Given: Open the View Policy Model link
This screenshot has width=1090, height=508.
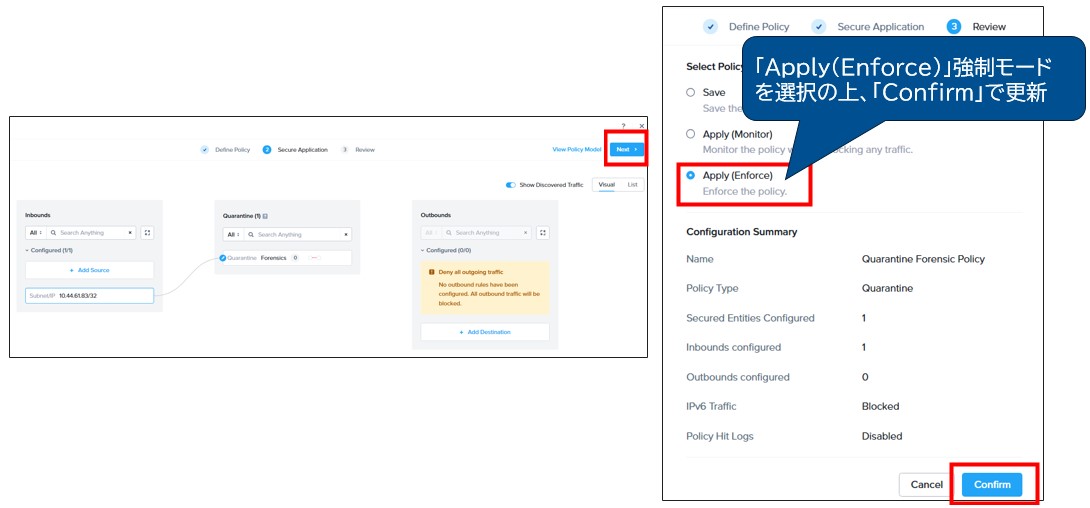Looking at the screenshot, I should point(577,150).
